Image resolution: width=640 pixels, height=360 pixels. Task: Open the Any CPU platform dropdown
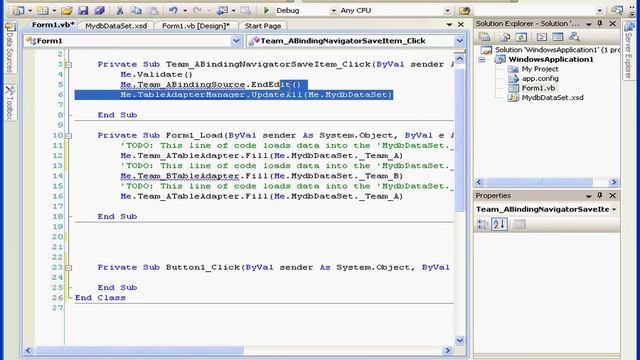pyautogui.click(x=447, y=11)
